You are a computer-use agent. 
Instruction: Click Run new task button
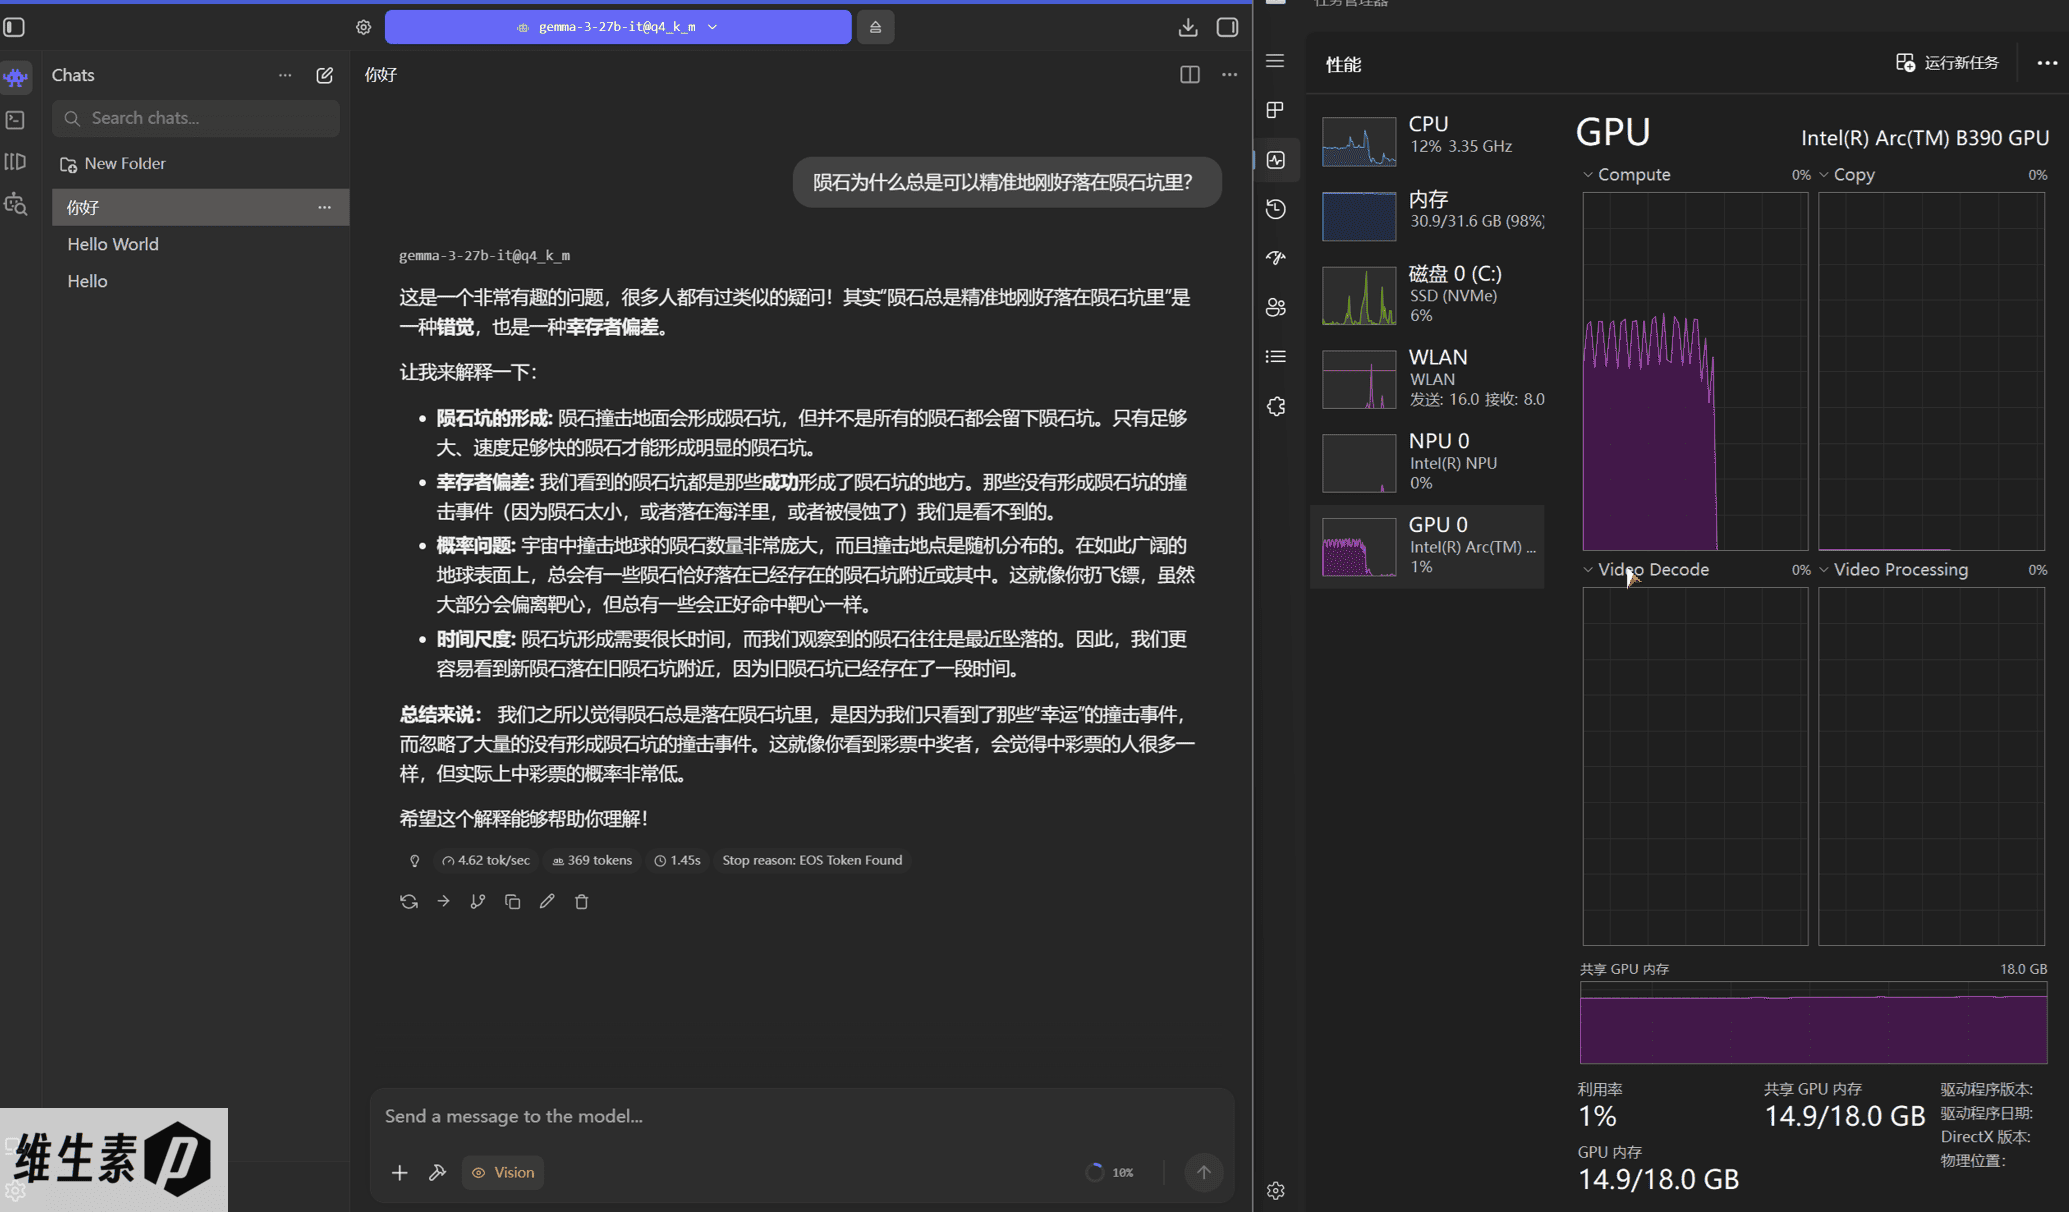(x=1947, y=63)
